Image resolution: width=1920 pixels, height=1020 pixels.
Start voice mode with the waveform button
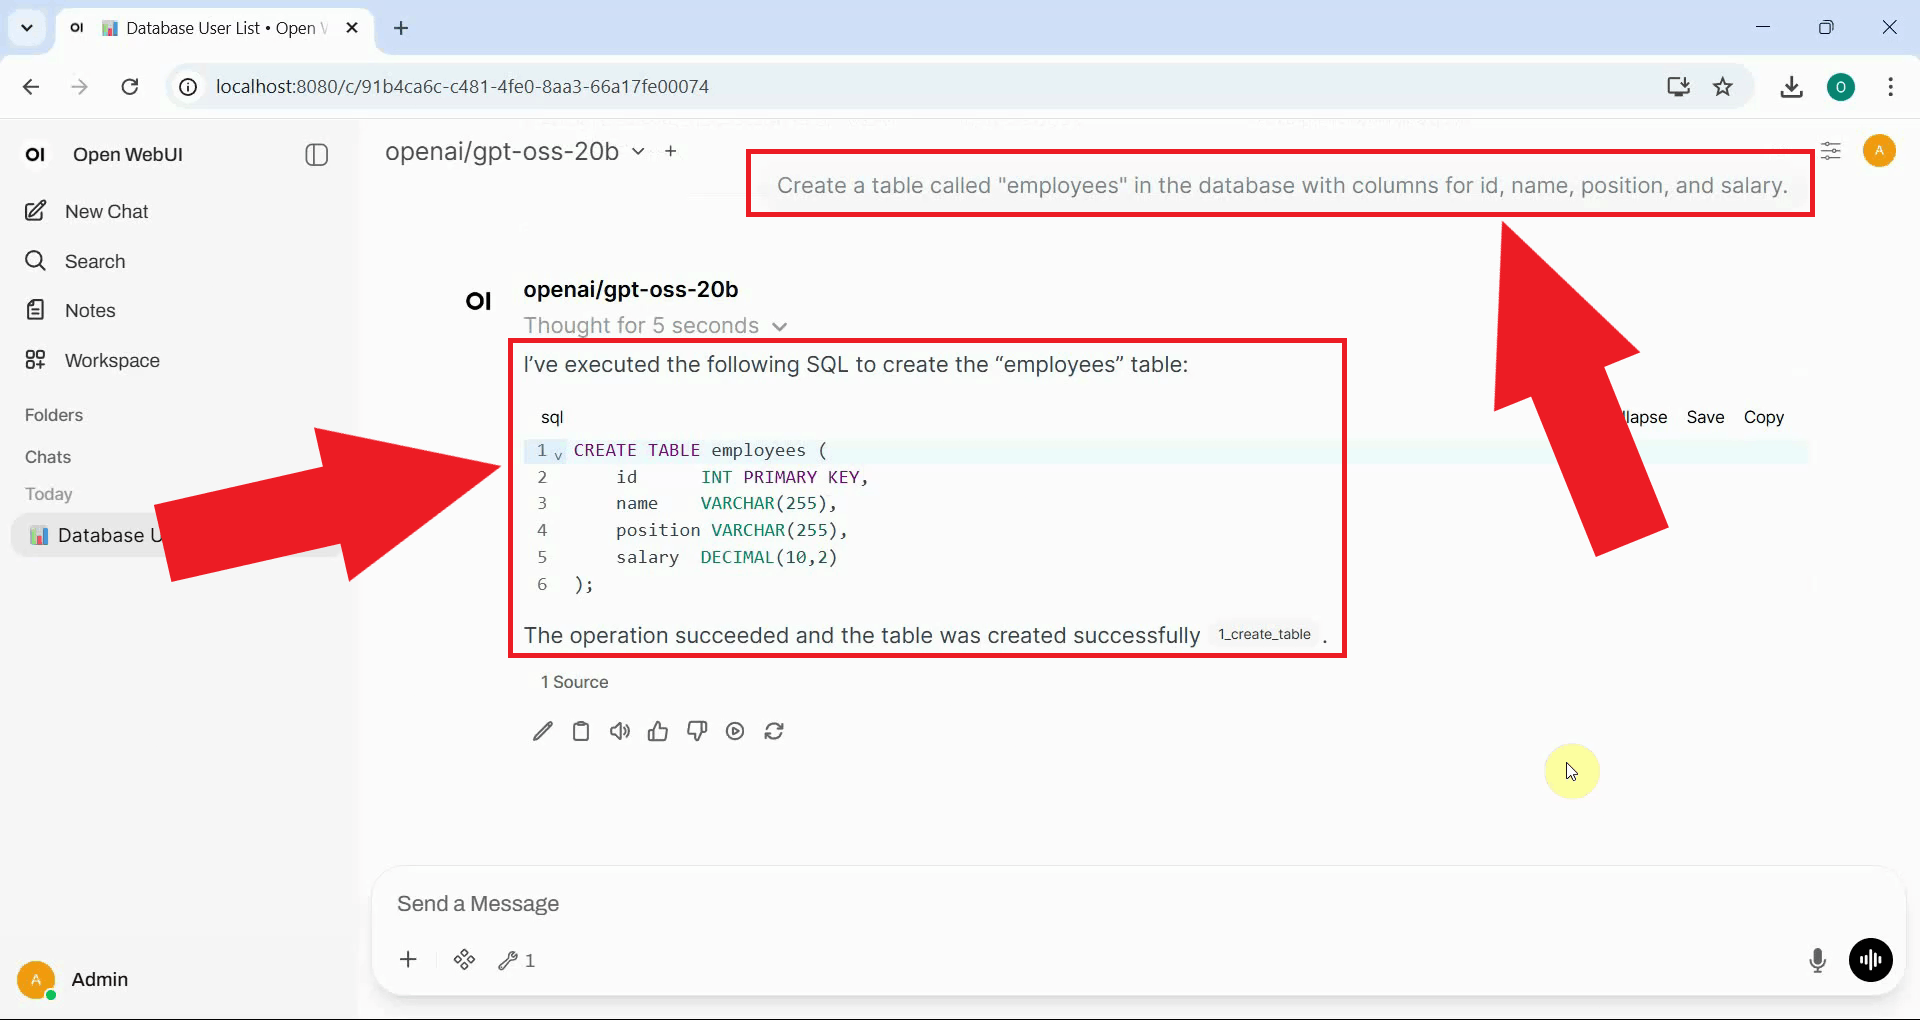1871,960
